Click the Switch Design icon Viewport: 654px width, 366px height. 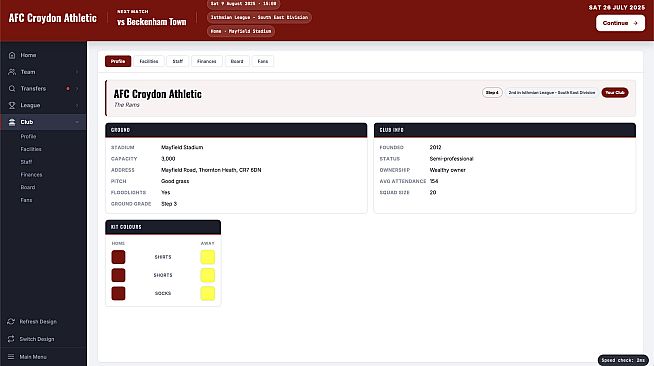tap(11, 339)
